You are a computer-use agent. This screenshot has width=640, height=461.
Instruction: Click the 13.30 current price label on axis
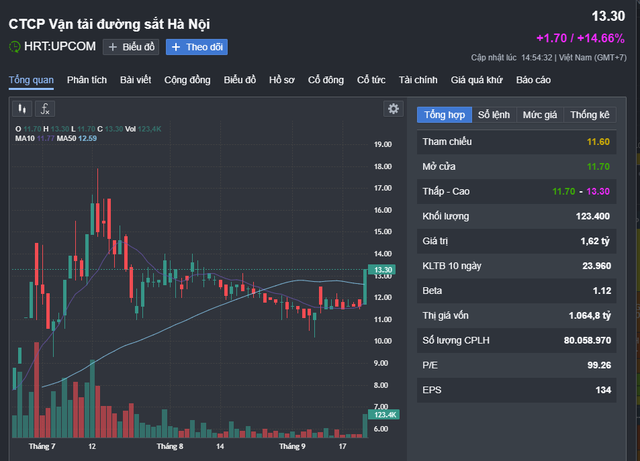point(383,270)
